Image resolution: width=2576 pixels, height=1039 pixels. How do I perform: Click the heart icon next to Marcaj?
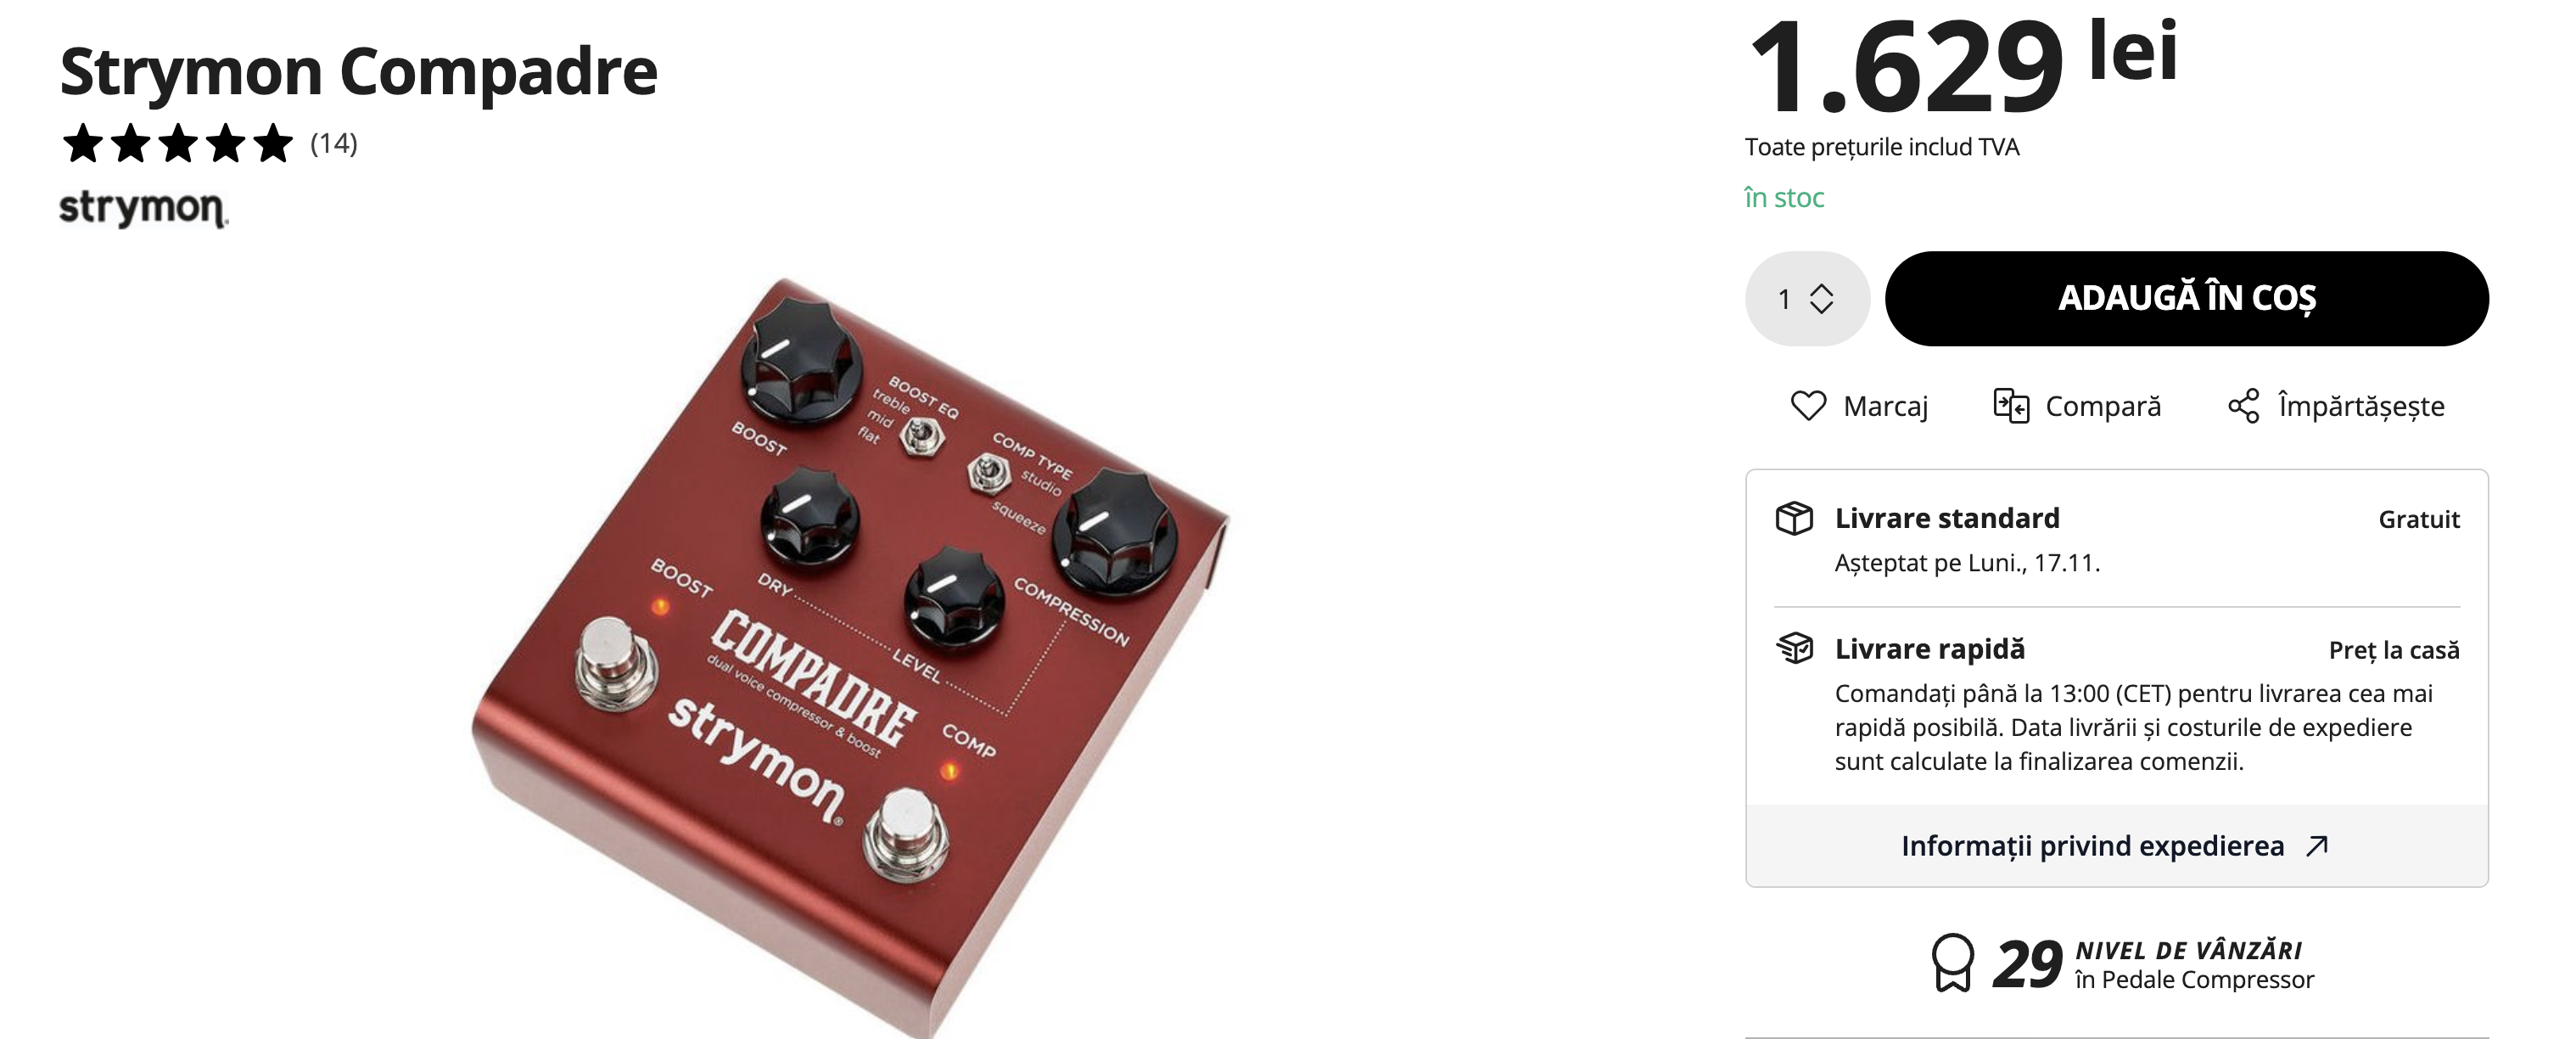(x=1808, y=406)
